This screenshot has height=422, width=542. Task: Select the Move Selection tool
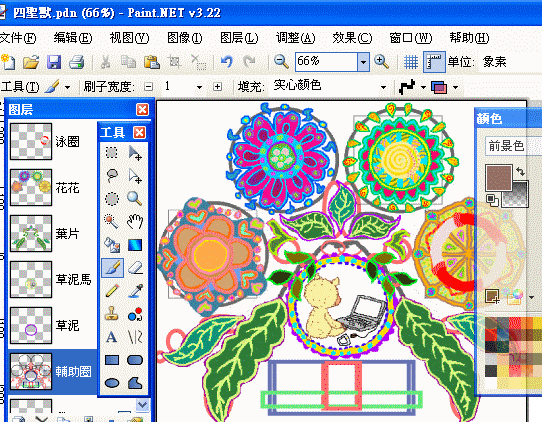click(x=135, y=175)
